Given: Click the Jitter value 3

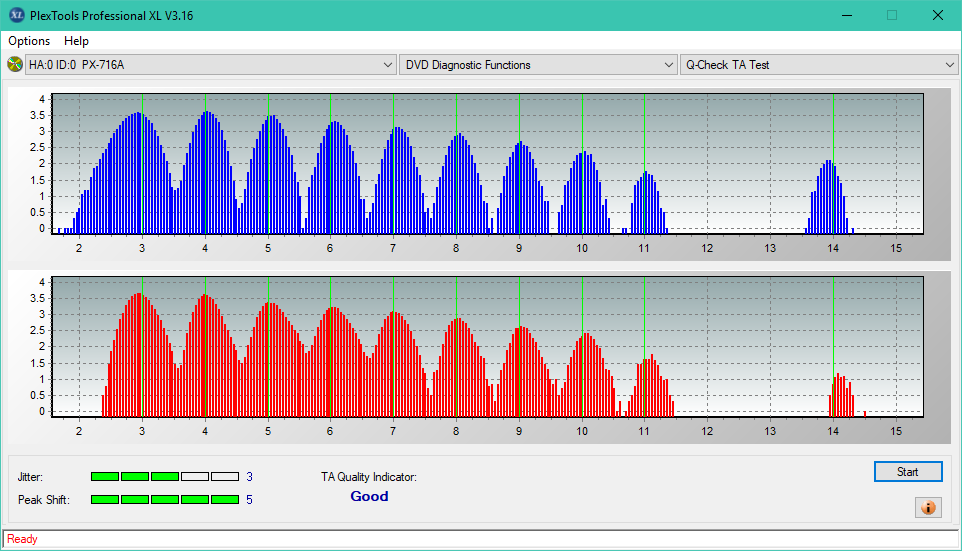Looking at the screenshot, I should (x=249, y=477).
